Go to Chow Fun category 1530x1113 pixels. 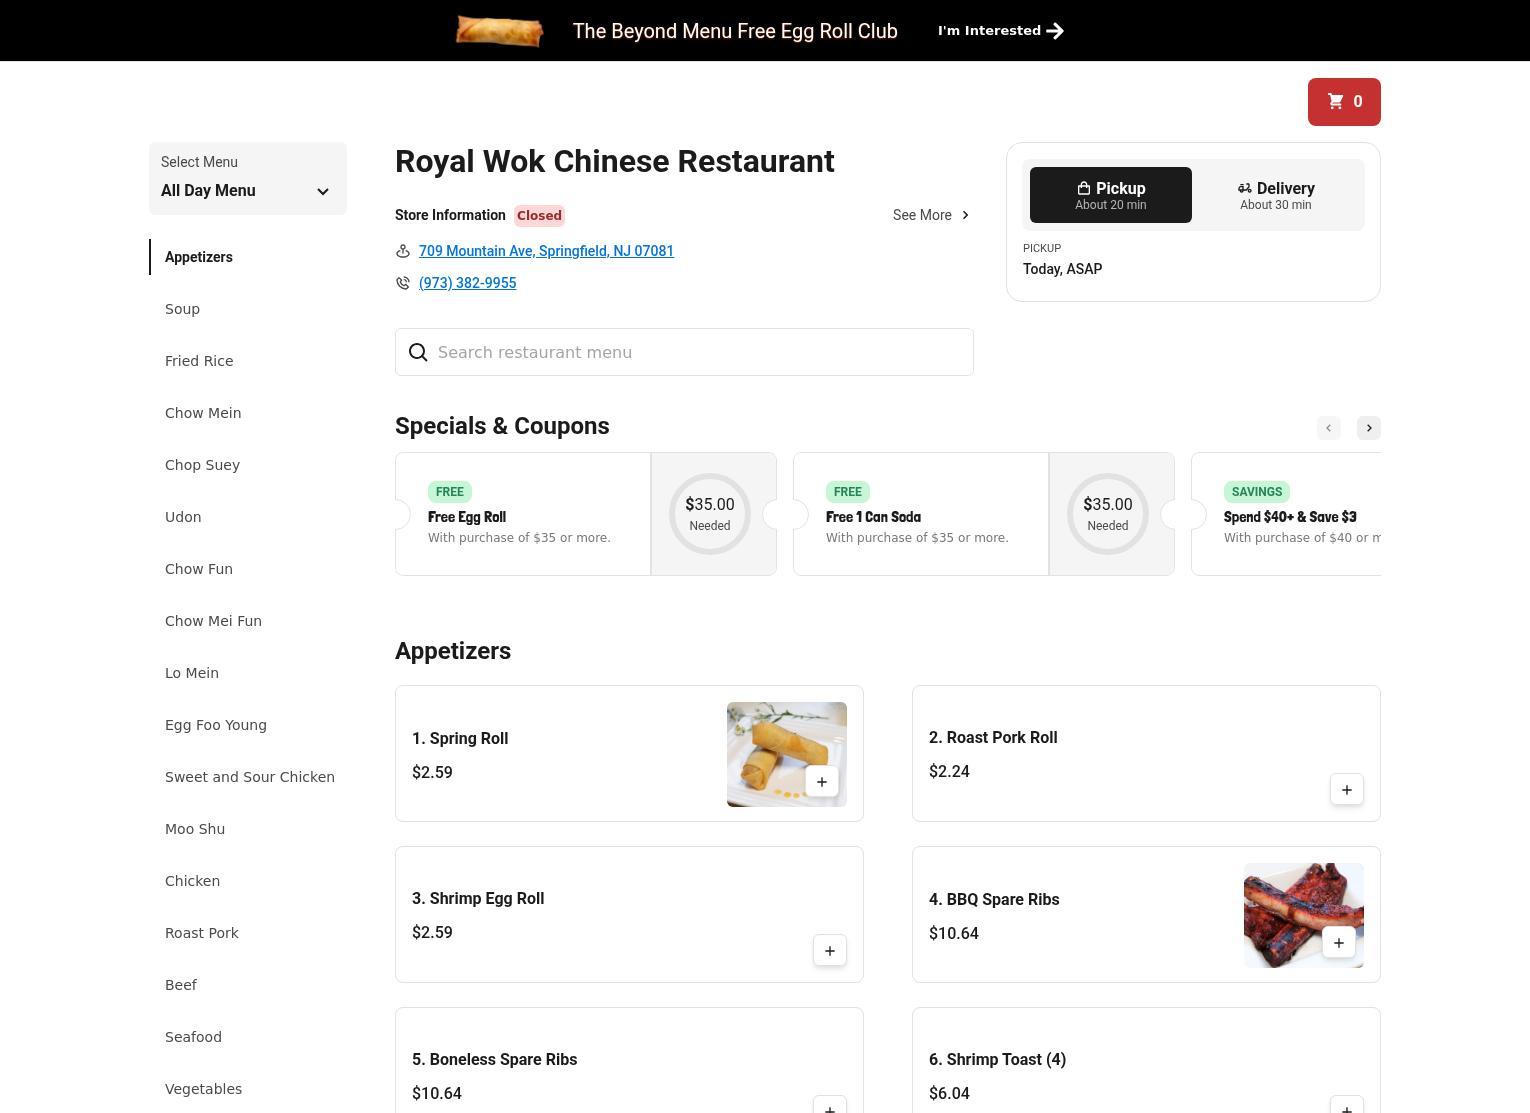tap(199, 569)
